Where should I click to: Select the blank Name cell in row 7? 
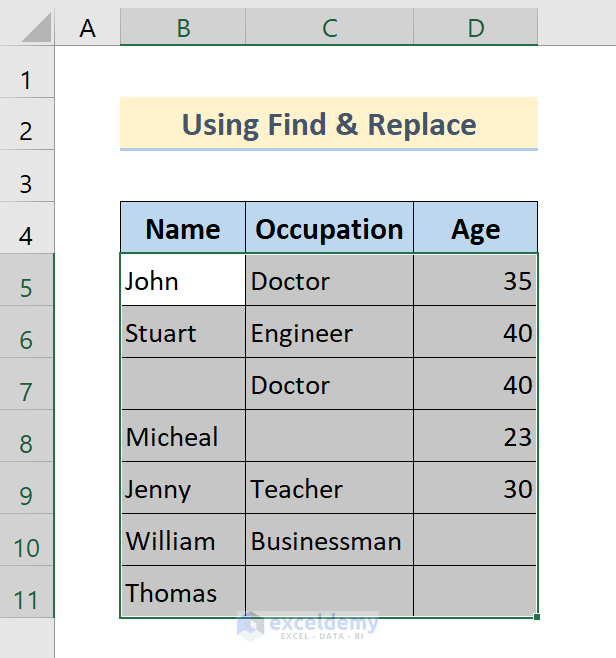point(183,384)
